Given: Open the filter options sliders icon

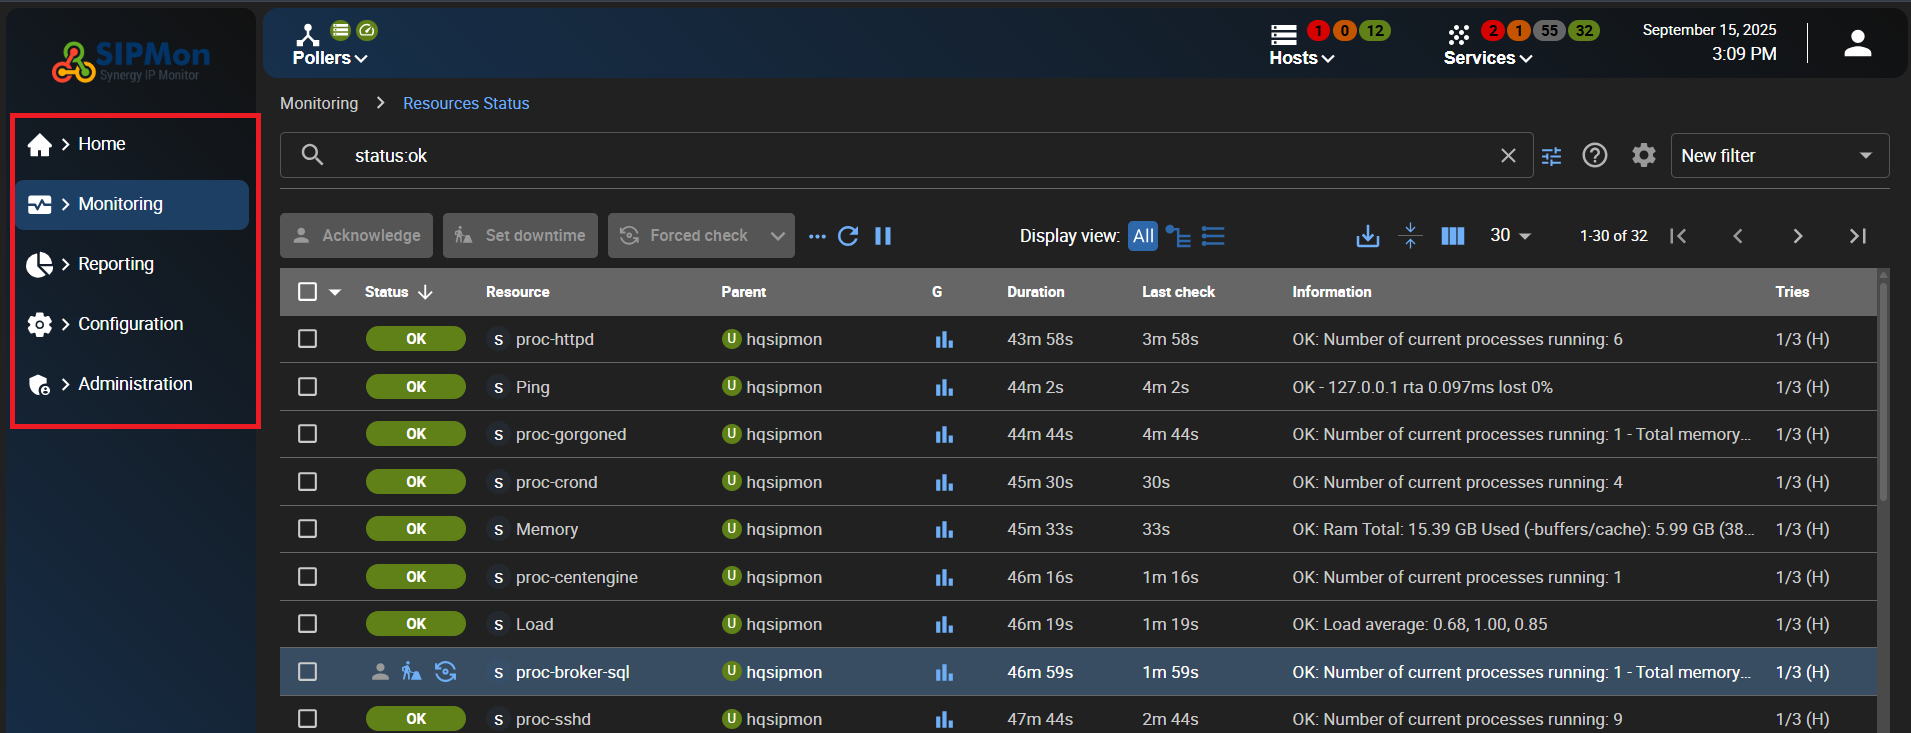Looking at the screenshot, I should [x=1551, y=156].
